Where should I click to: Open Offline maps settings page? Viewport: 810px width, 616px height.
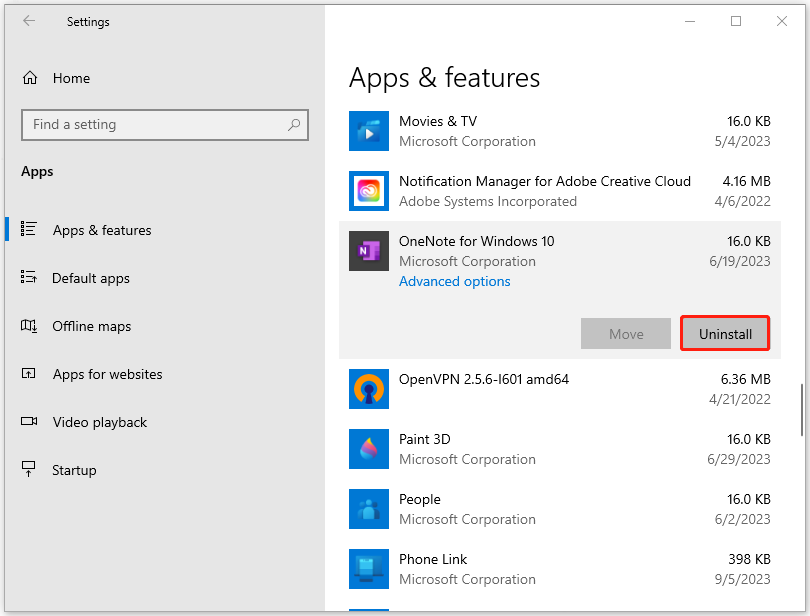[x=92, y=326]
